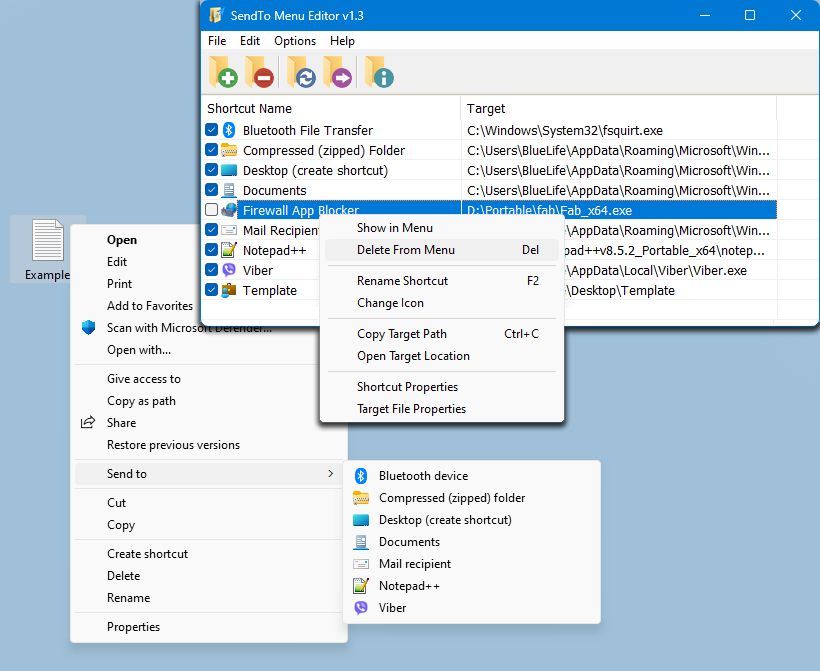Viewport: 820px width, 671px height.
Task: Click the Mail Recipient envelope icon in editor
Action: (x=229, y=230)
